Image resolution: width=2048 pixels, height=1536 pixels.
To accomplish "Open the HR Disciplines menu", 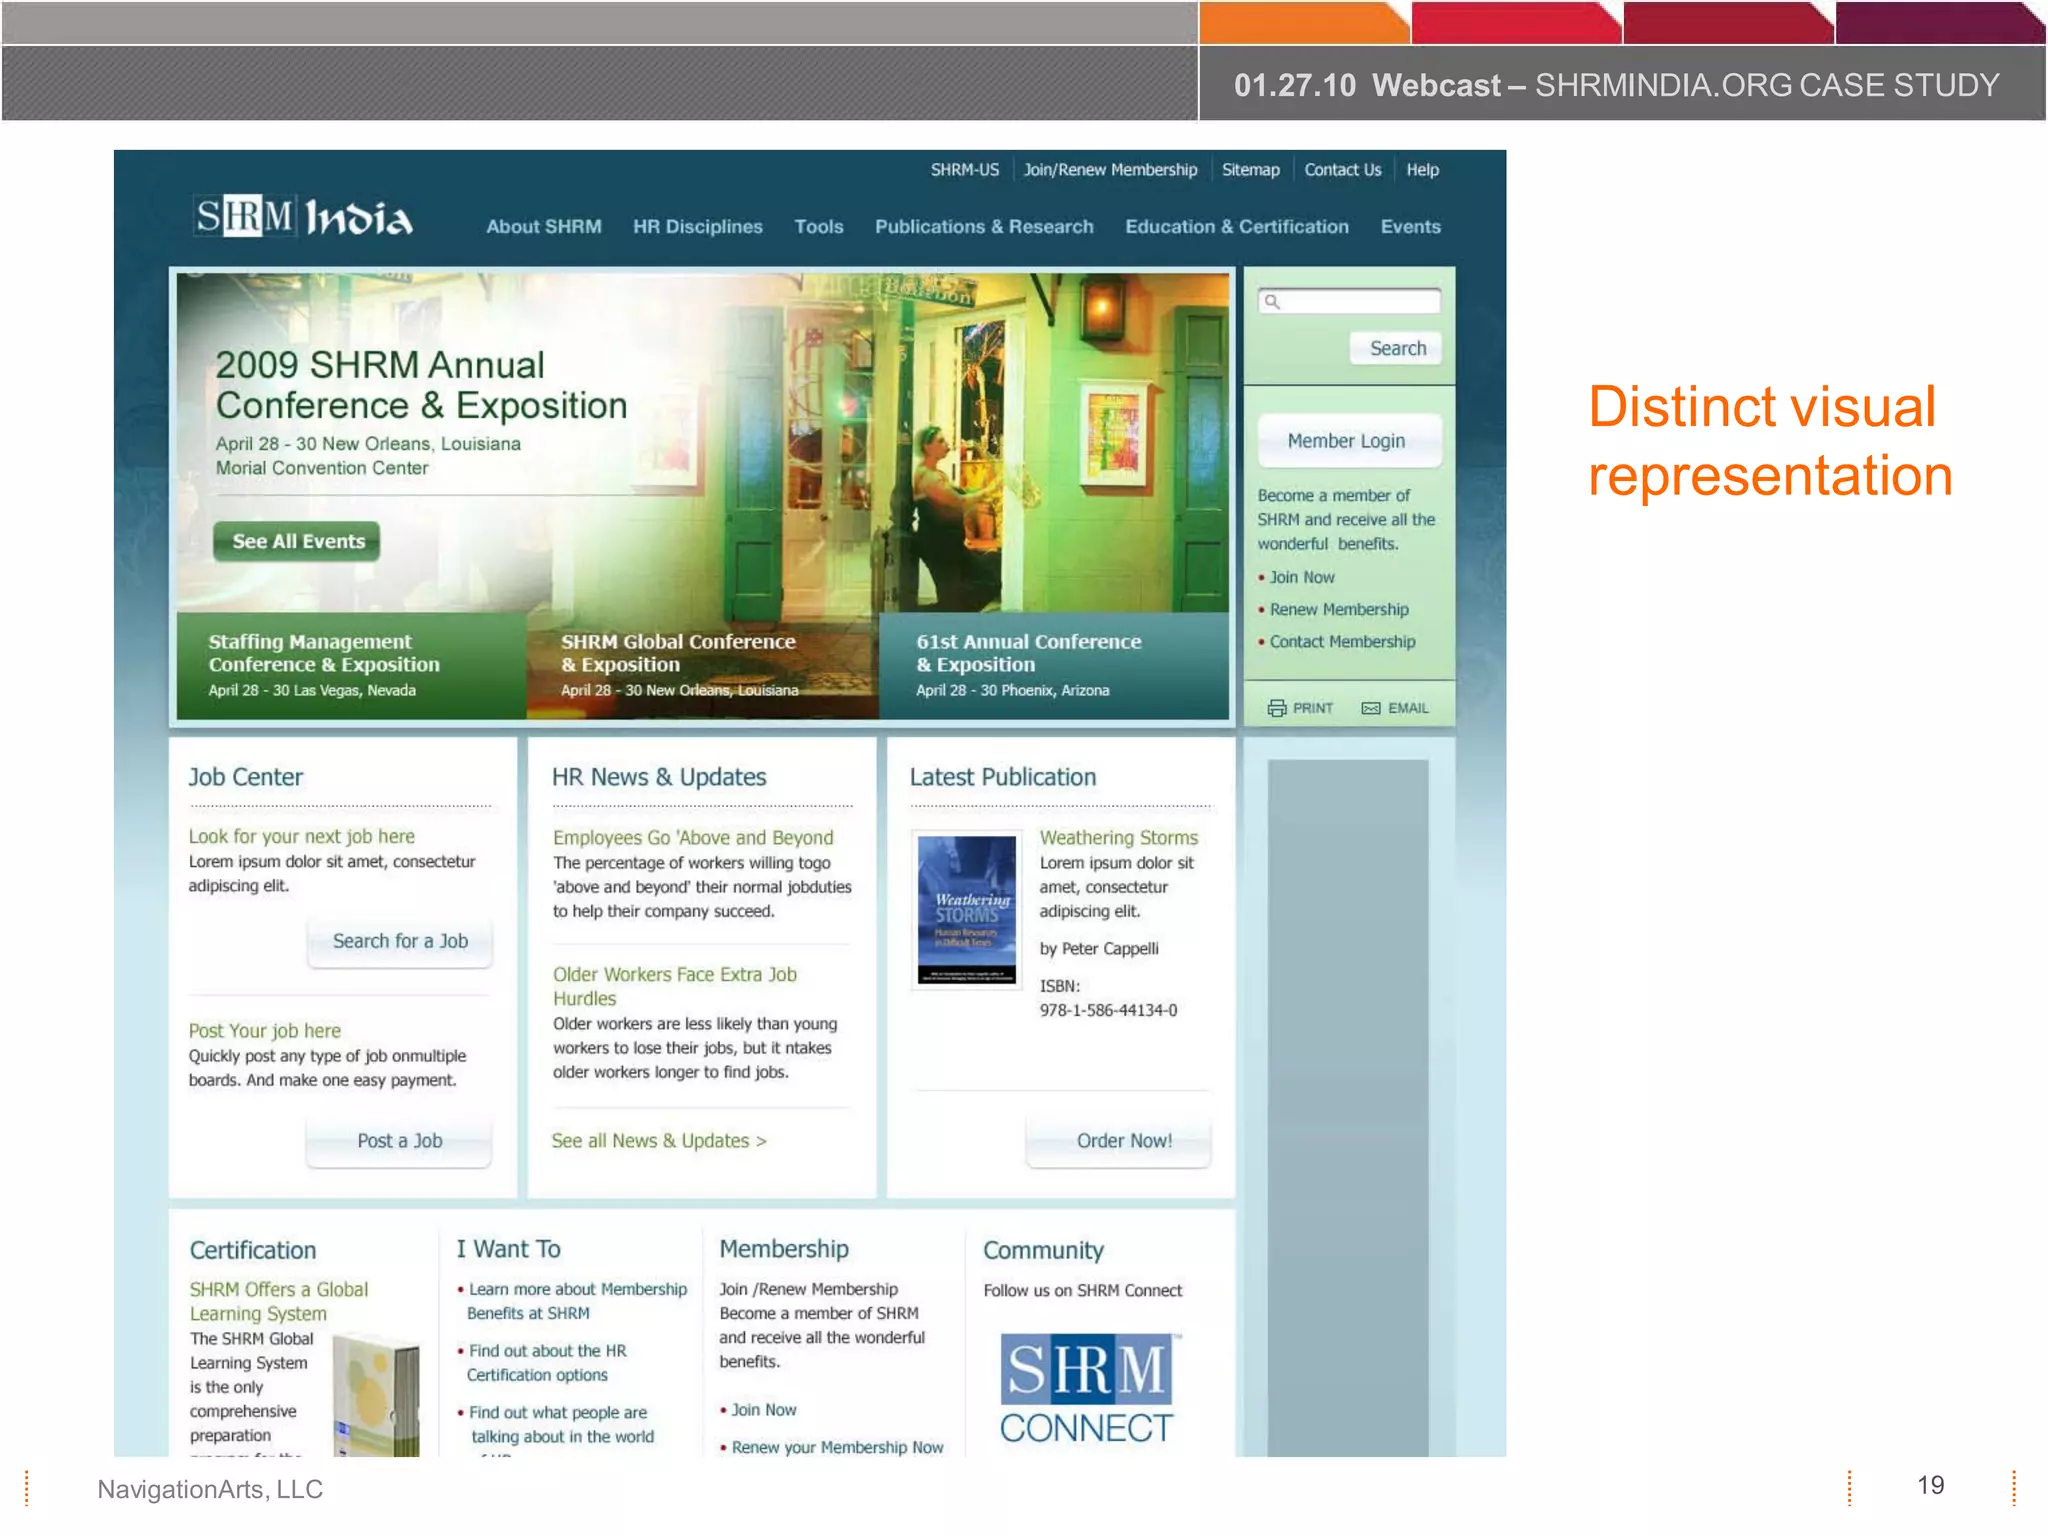I will pyautogui.click(x=698, y=227).
